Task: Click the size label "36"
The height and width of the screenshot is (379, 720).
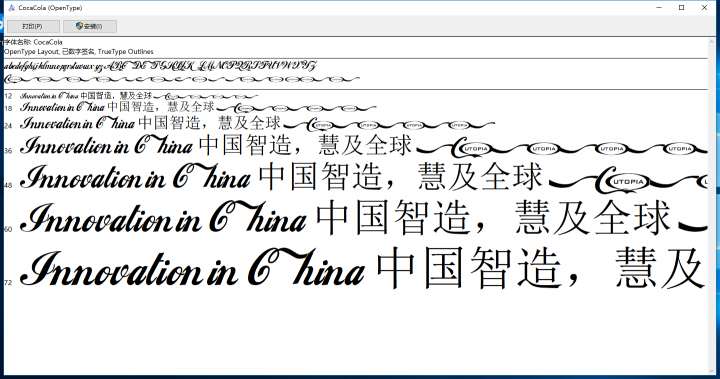Action: (8, 151)
